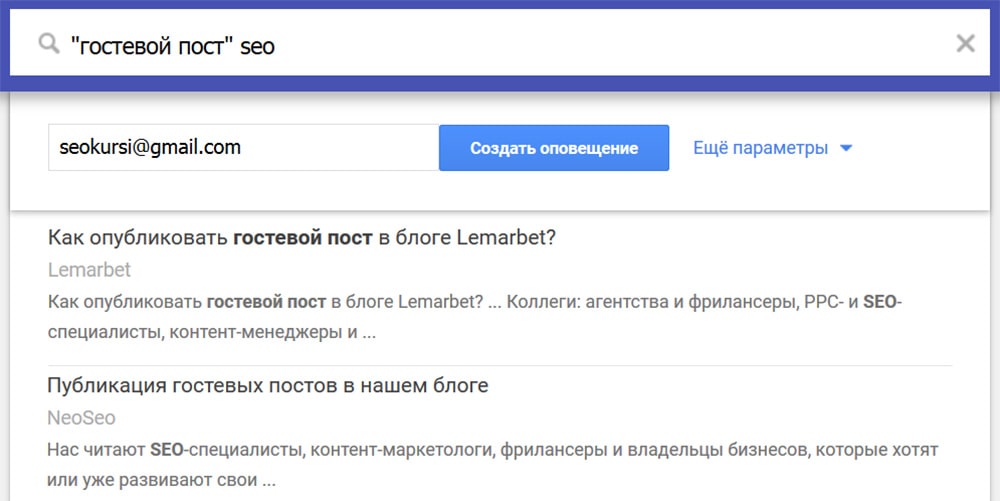The height and width of the screenshot is (501, 1000).
Task: Open result Публикация гостевых постов в нашем блоге
Action: pyautogui.click(x=267, y=385)
